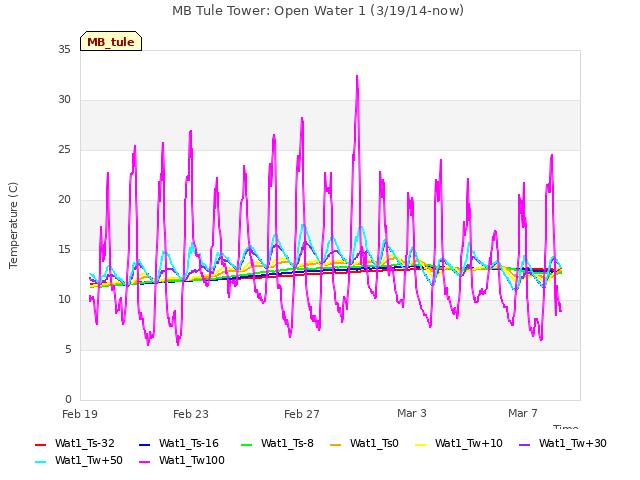Click the 10 y-axis tick label
The image size is (640, 480).
click(x=64, y=300)
